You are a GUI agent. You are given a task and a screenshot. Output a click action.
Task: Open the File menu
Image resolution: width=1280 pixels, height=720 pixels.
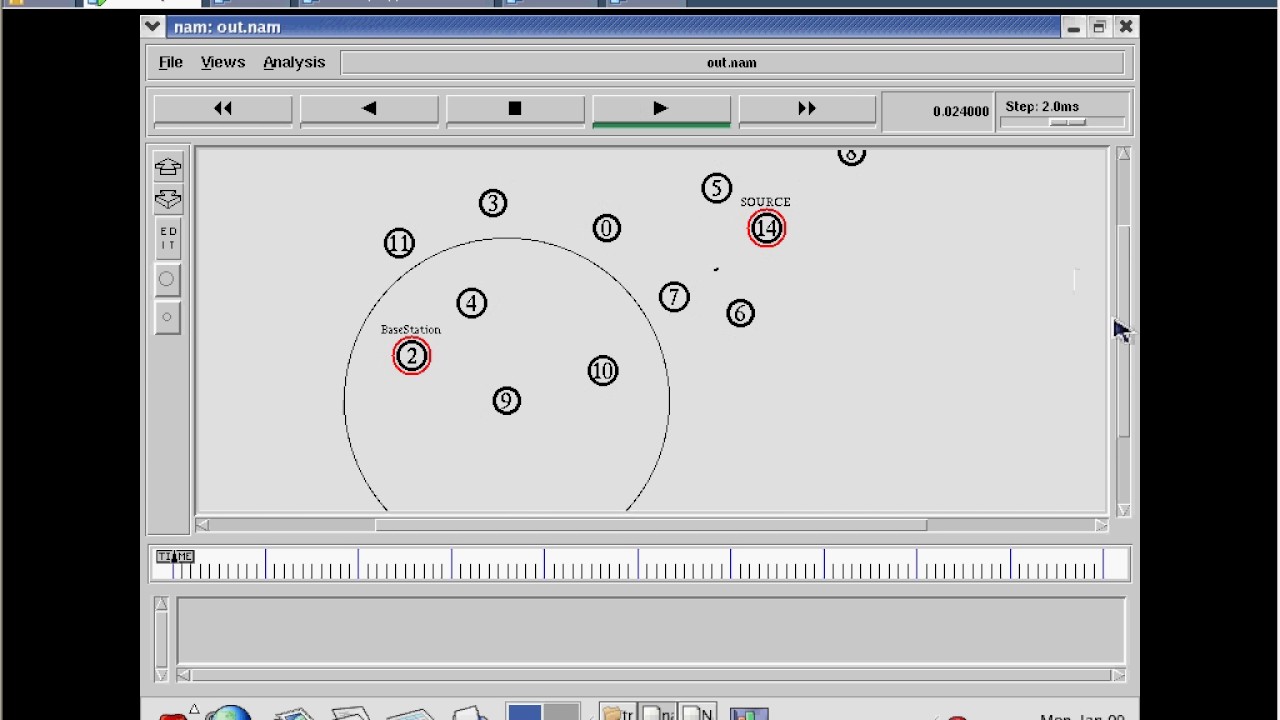coord(170,62)
